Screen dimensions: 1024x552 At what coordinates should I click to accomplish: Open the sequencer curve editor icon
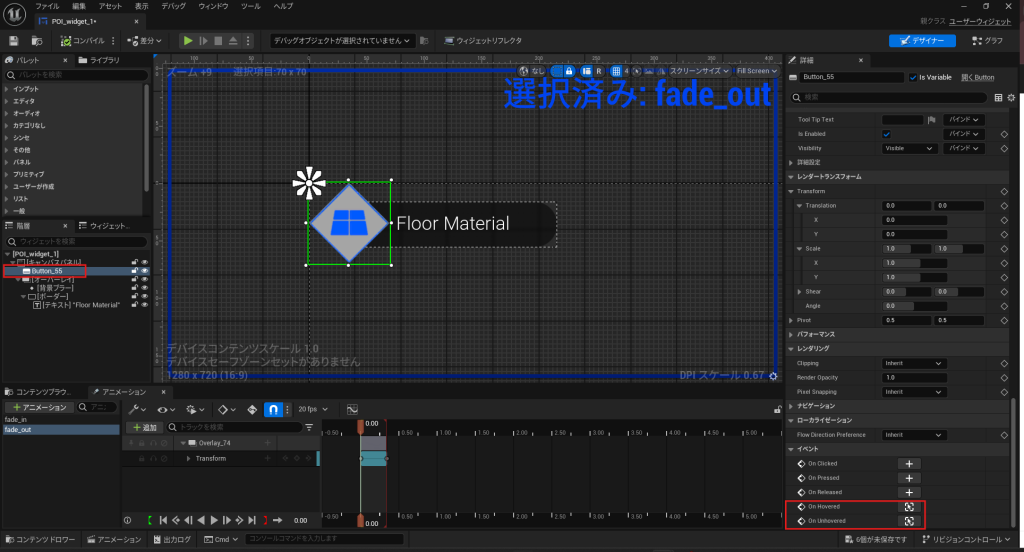tap(352, 409)
